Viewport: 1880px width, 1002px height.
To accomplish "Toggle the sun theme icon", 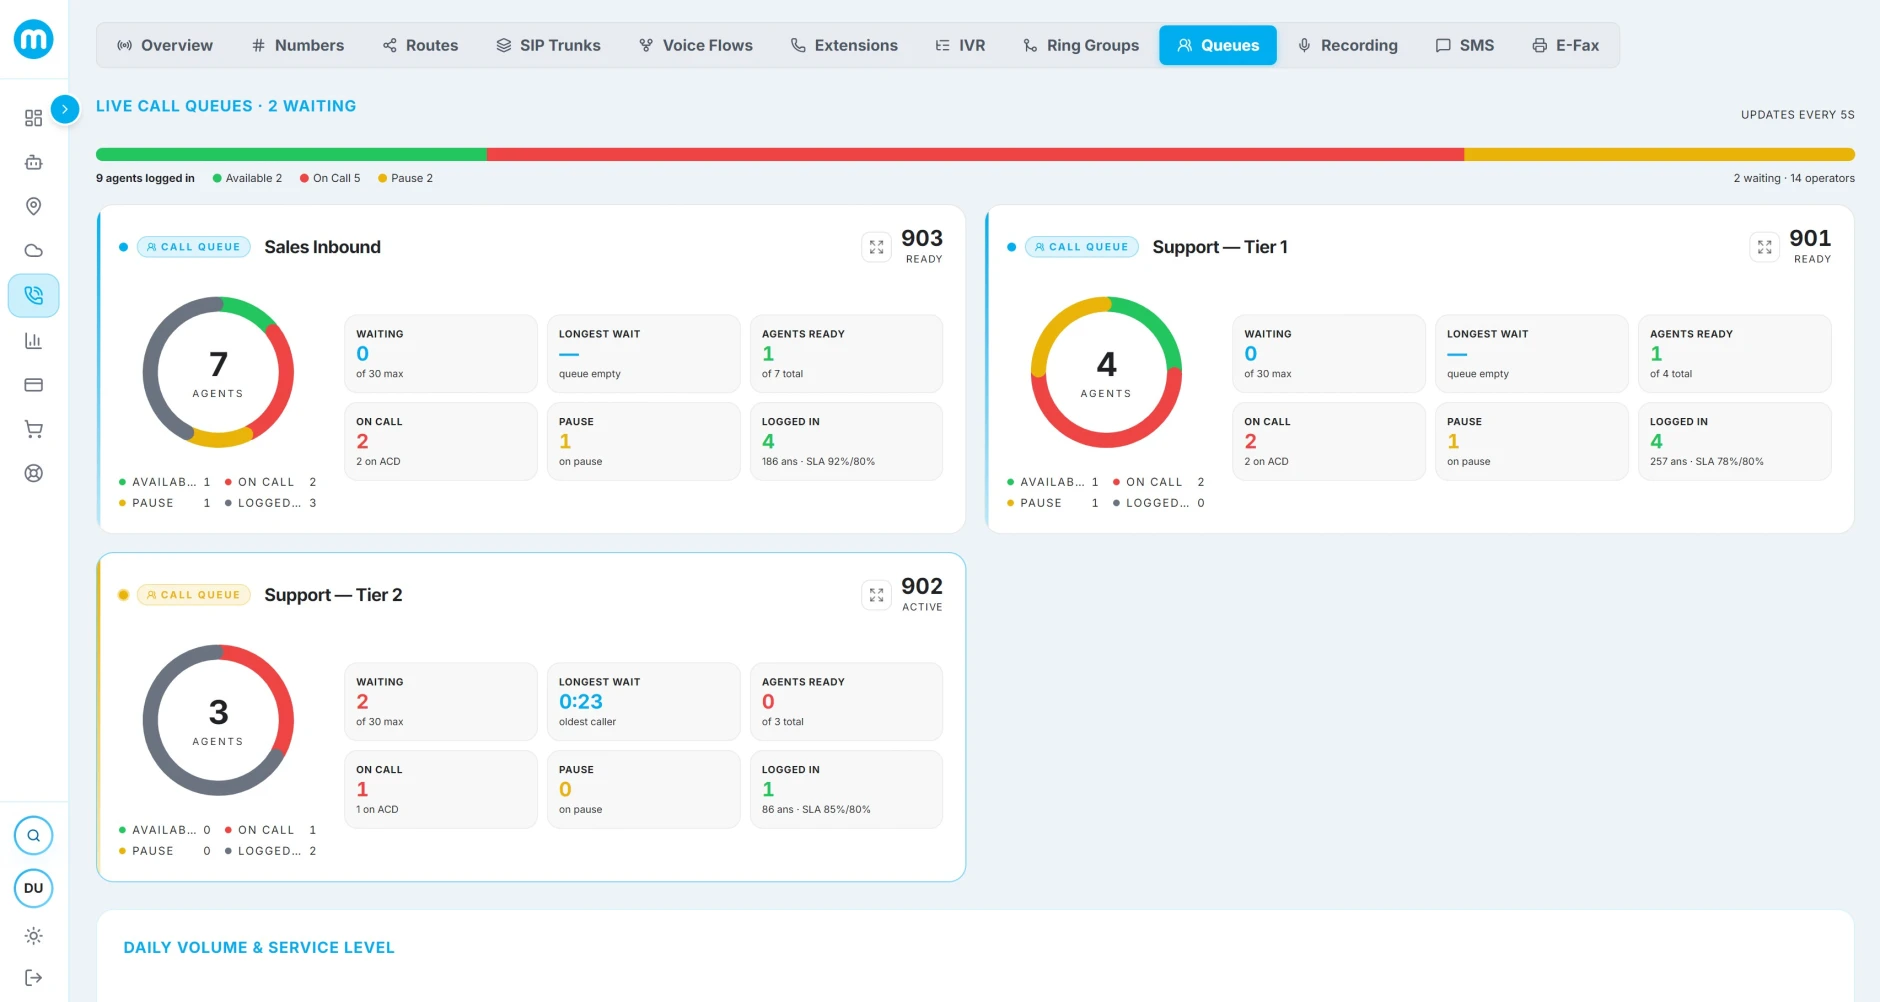I will click(x=33, y=936).
